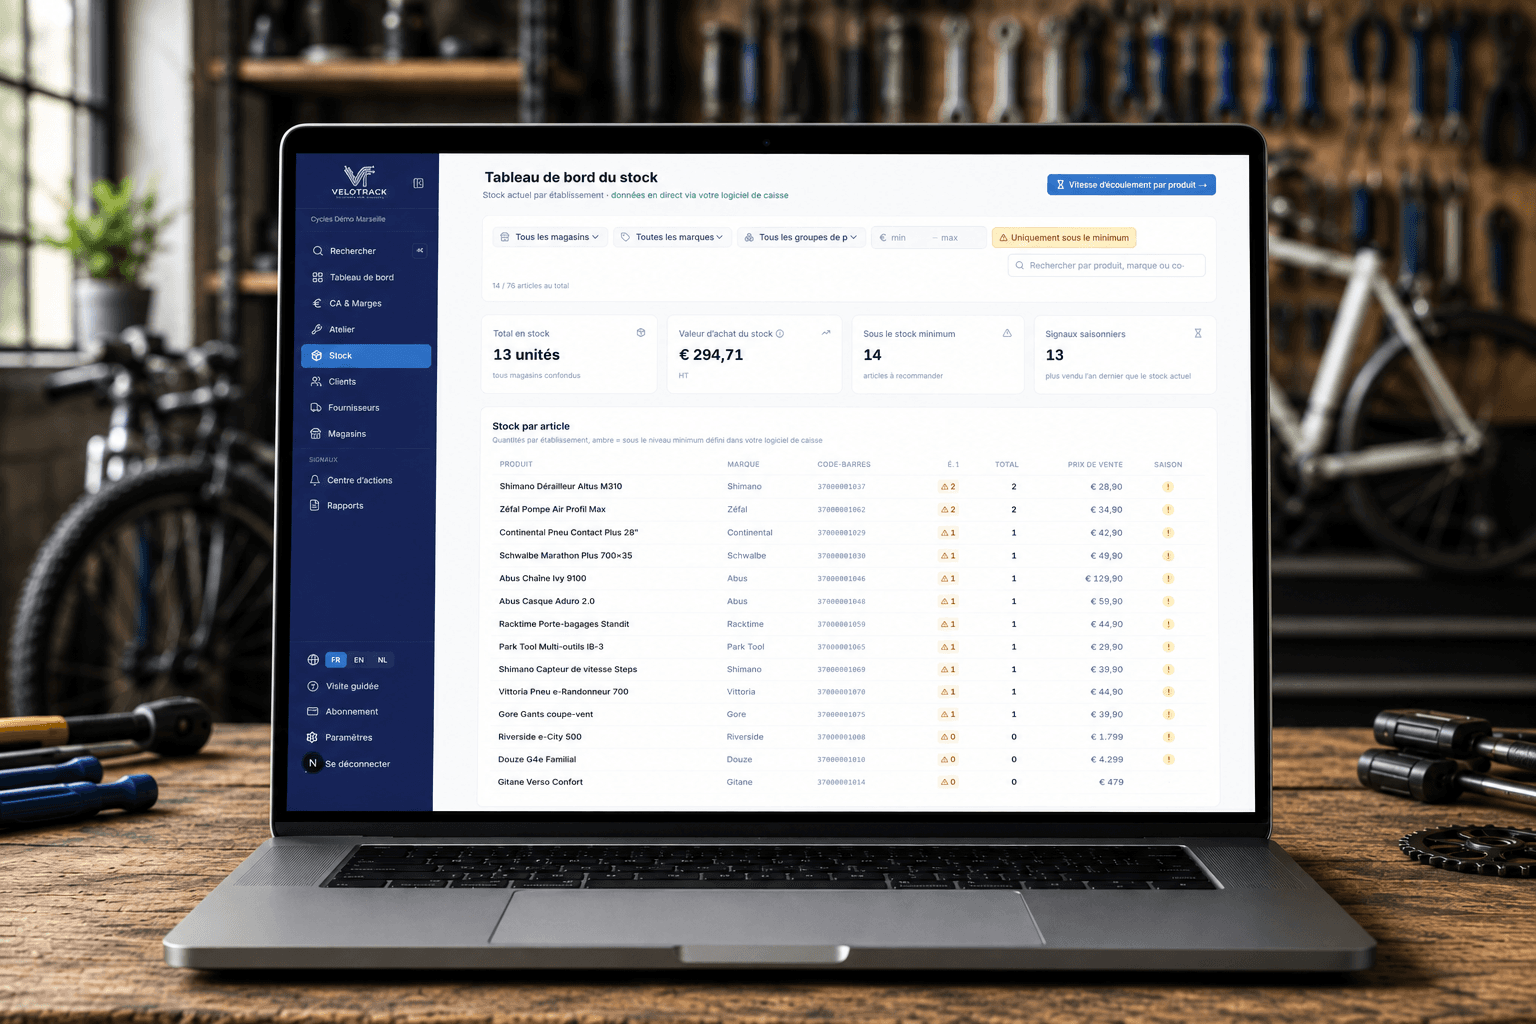The width and height of the screenshot is (1536, 1024).
Task: Click the low-stock warning for Zéfal Pompe Air Profil Max
Action: coord(948,510)
